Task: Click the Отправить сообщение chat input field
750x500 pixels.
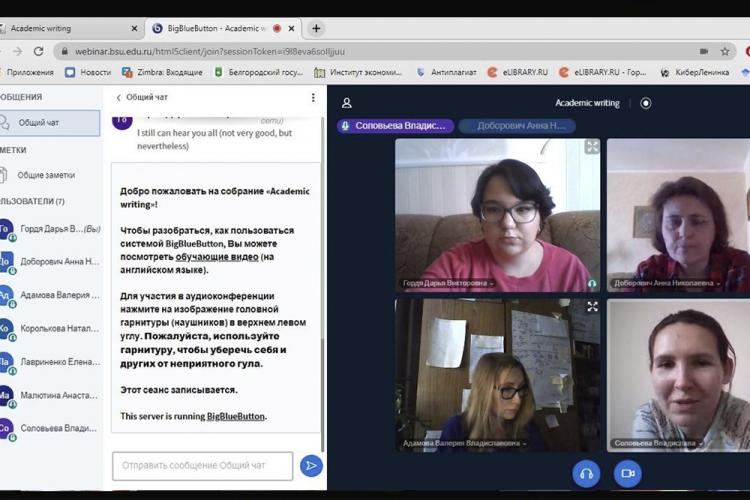Action: pyautogui.click(x=202, y=466)
